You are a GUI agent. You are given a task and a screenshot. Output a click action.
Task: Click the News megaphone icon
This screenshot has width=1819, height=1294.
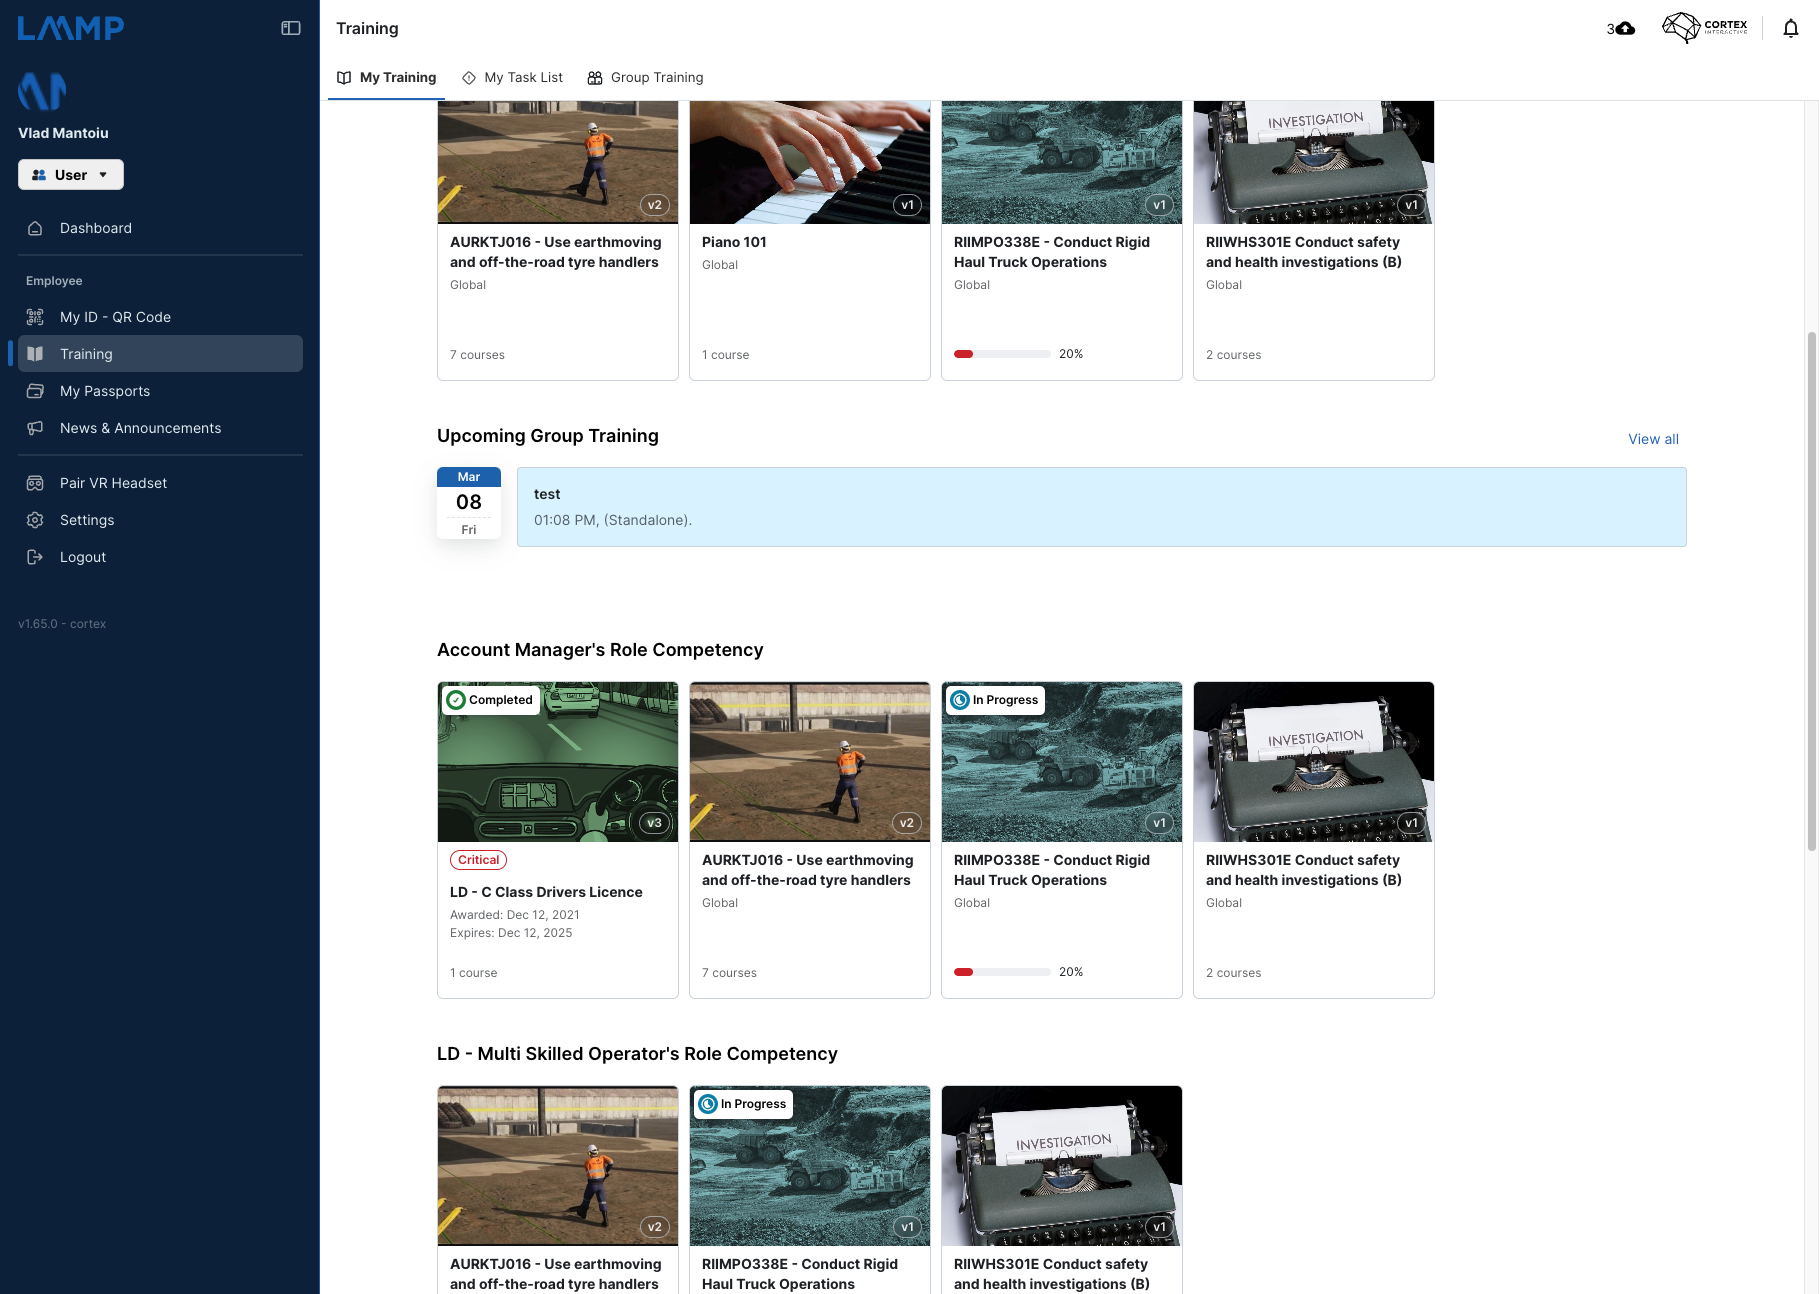(35, 428)
